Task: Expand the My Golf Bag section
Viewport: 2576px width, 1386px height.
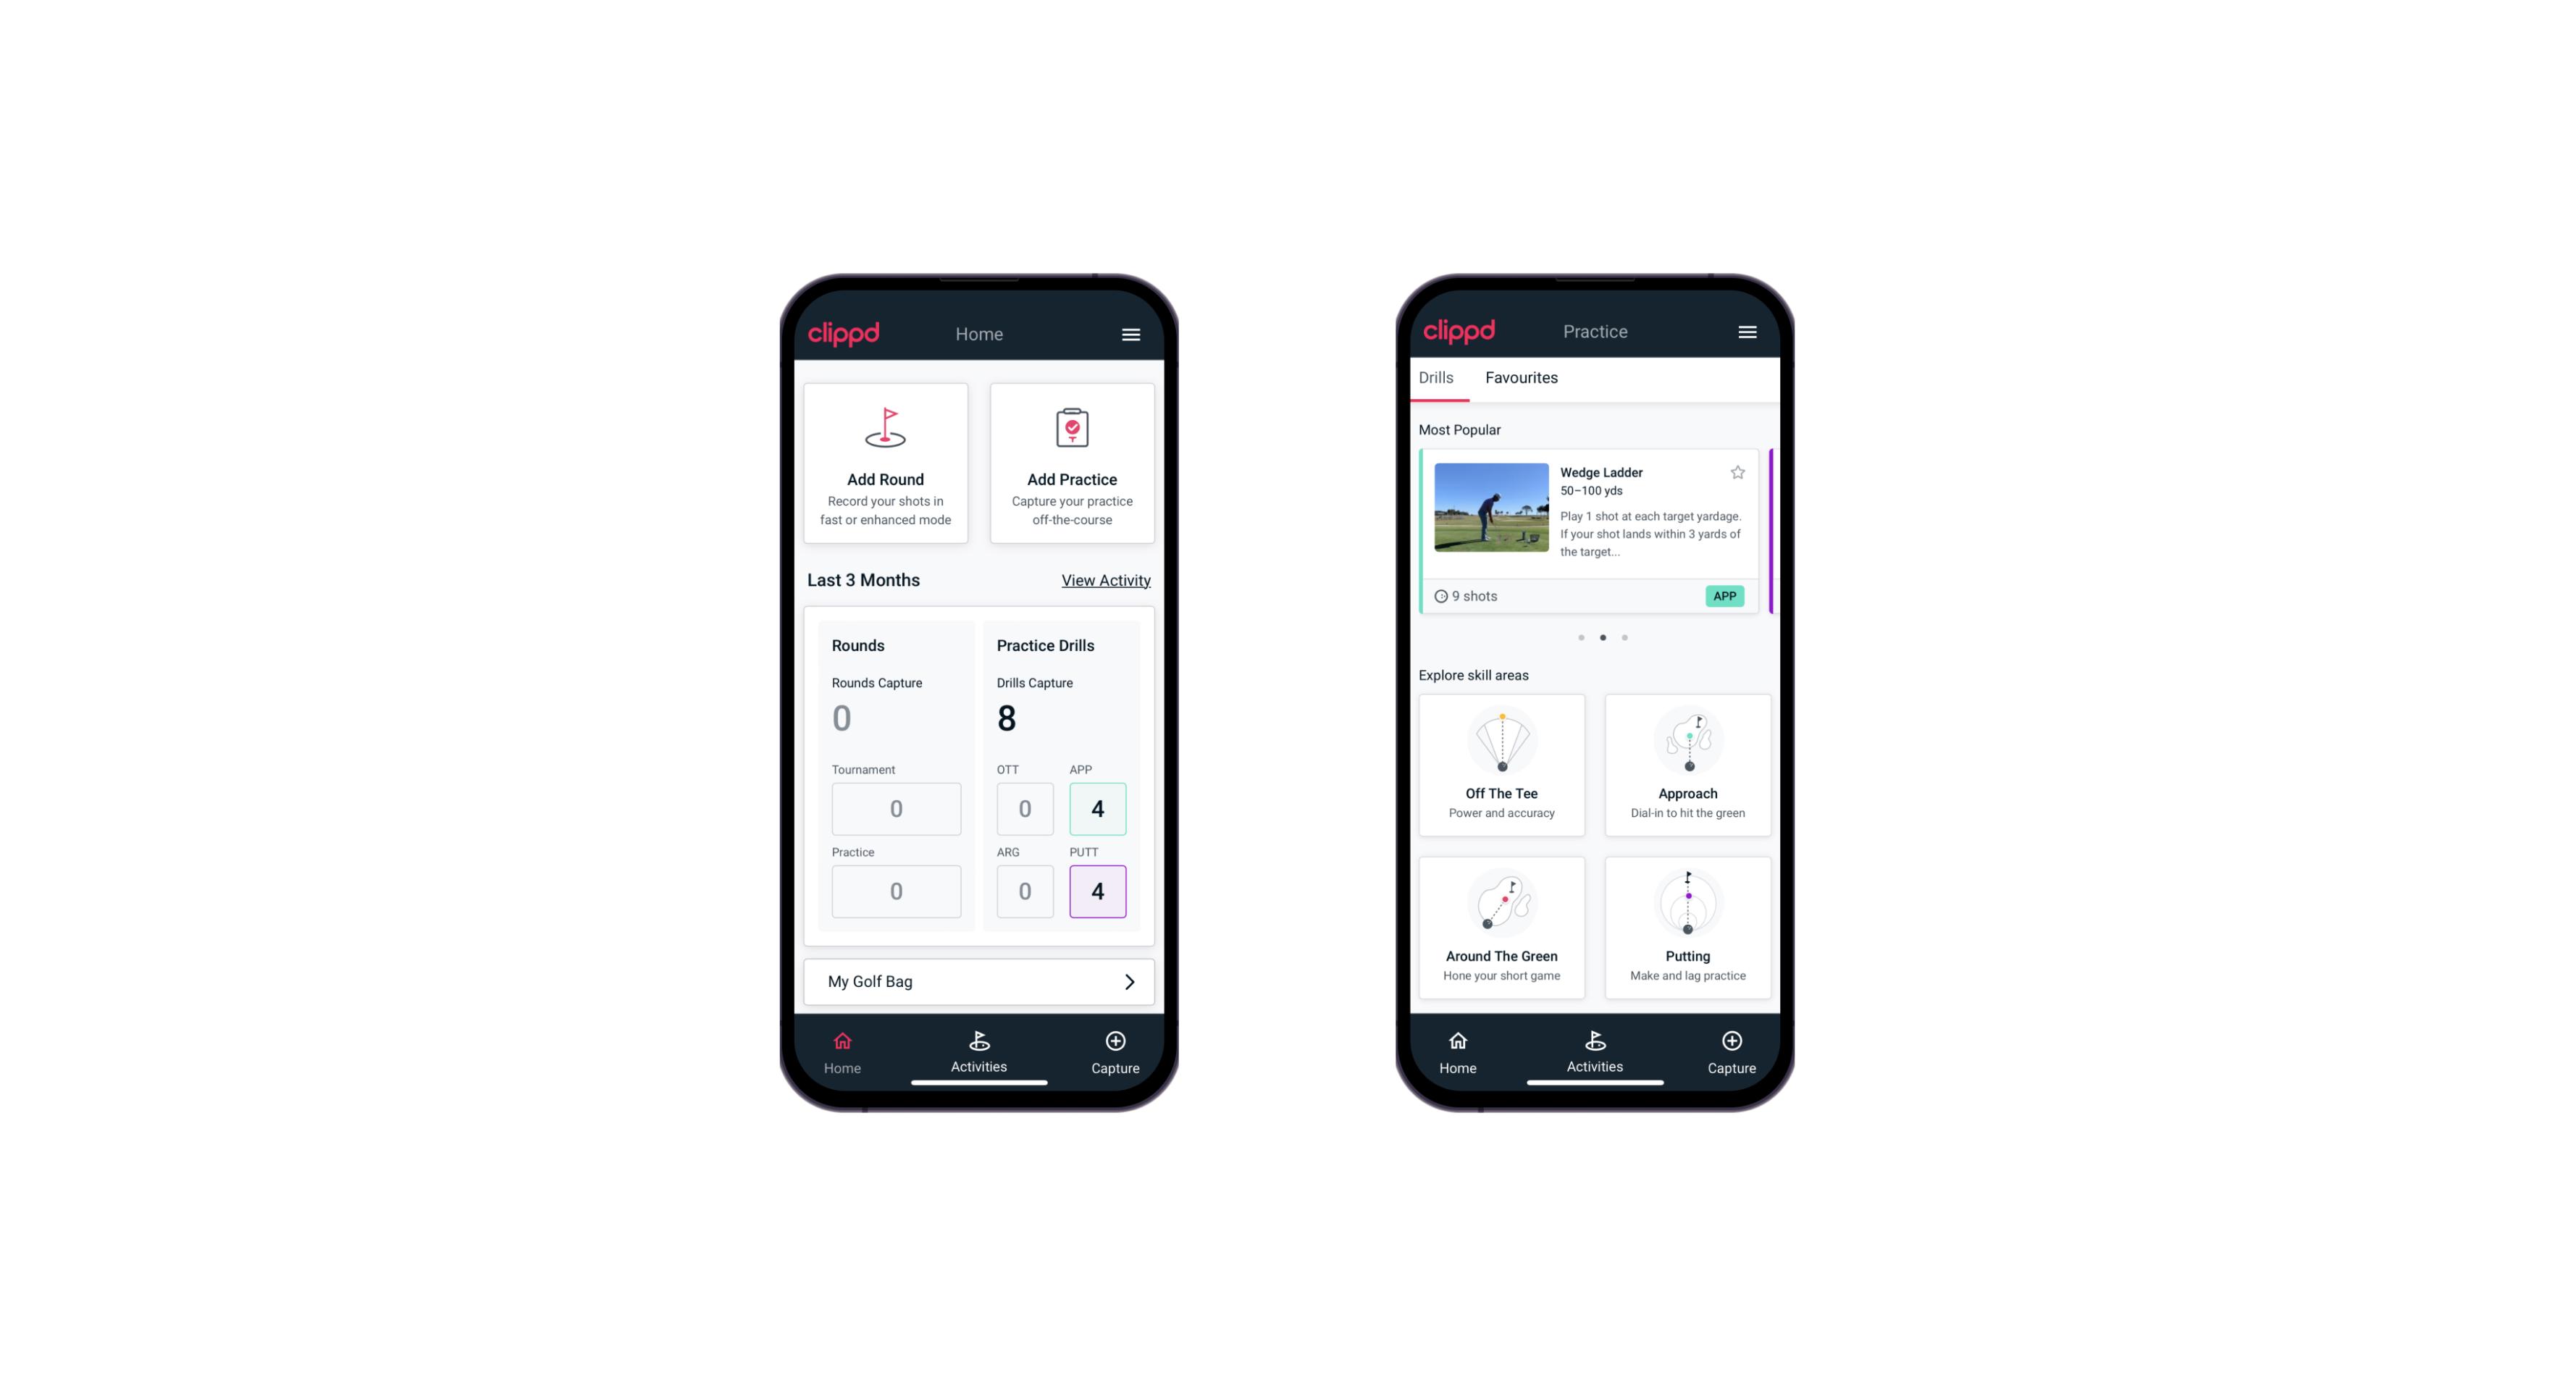Action: tap(1128, 980)
